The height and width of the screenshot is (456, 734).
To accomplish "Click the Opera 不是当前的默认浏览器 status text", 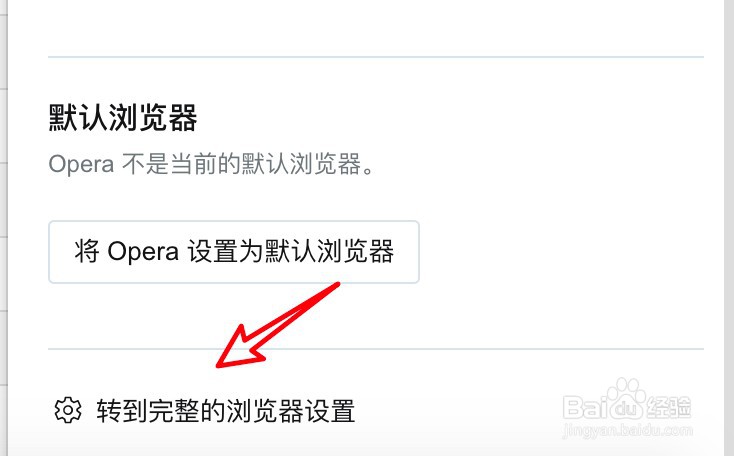I will pyautogui.click(x=211, y=164).
